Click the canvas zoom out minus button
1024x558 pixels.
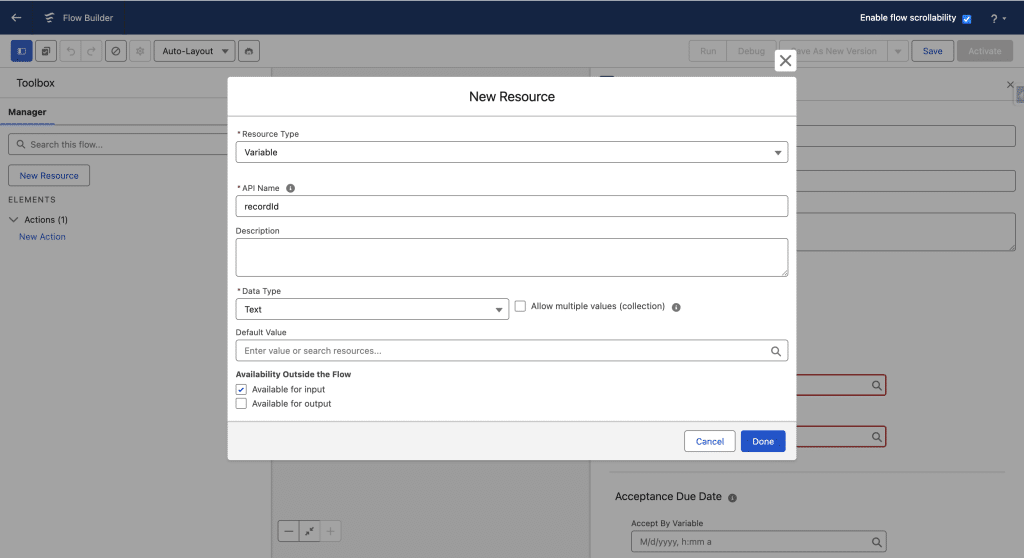point(289,532)
